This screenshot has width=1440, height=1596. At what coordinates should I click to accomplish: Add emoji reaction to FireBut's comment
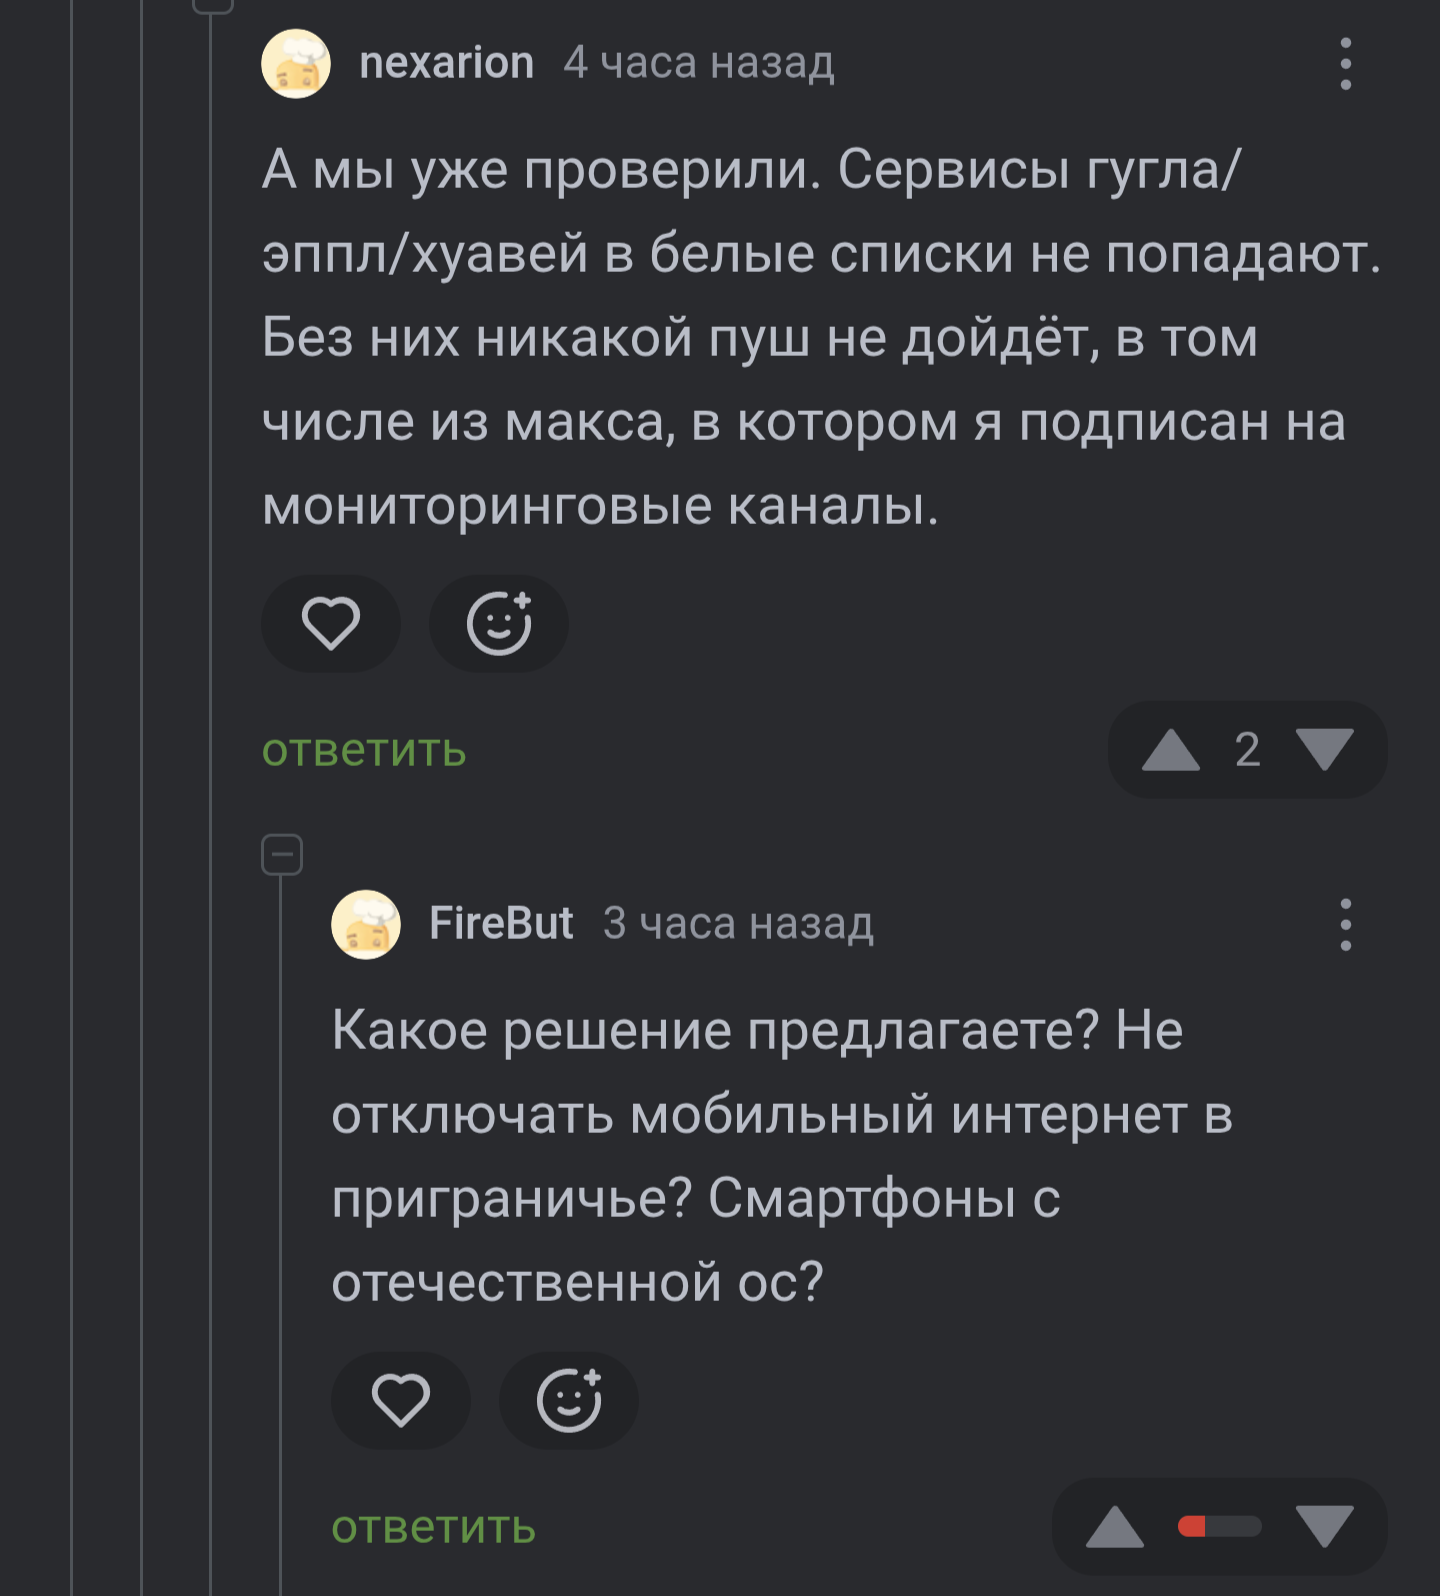(569, 1400)
